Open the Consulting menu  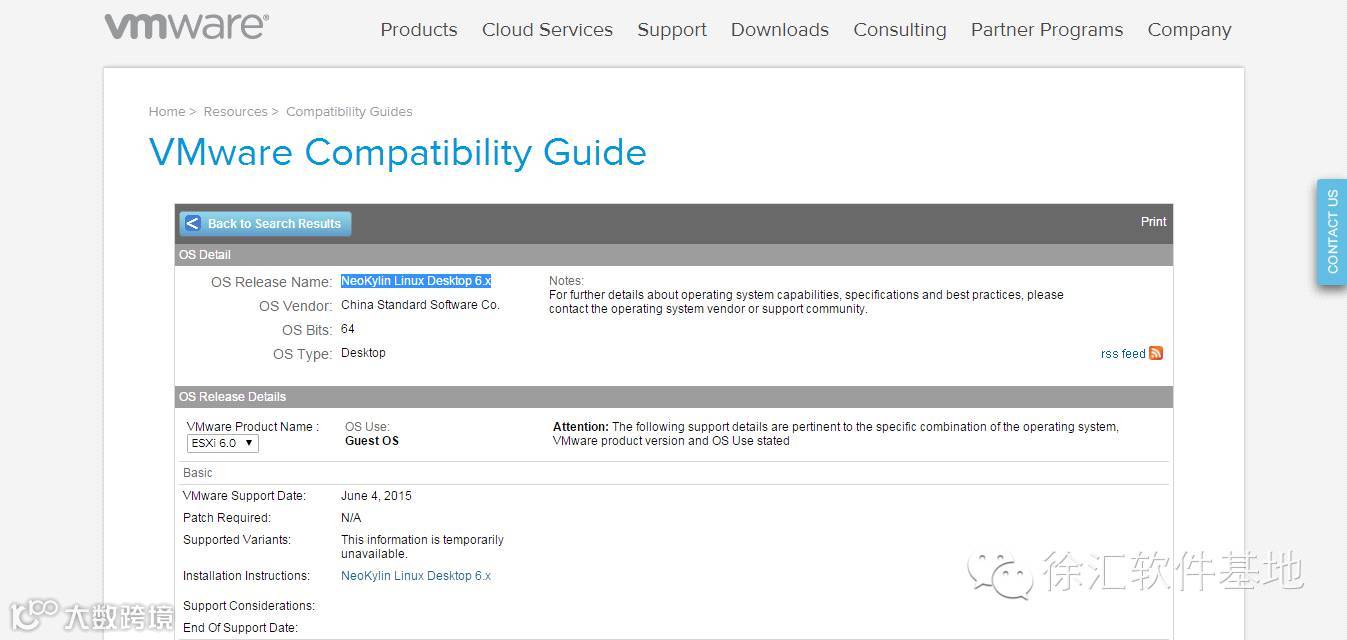pyautogui.click(x=899, y=30)
